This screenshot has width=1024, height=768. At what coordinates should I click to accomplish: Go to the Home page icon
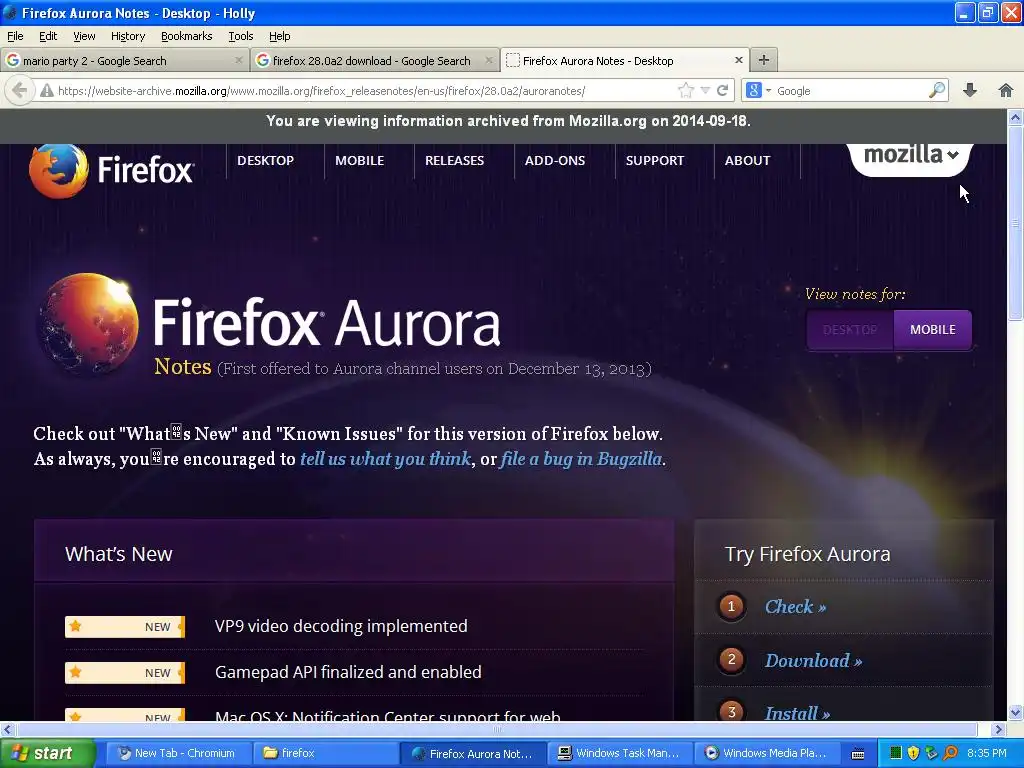point(1006,90)
